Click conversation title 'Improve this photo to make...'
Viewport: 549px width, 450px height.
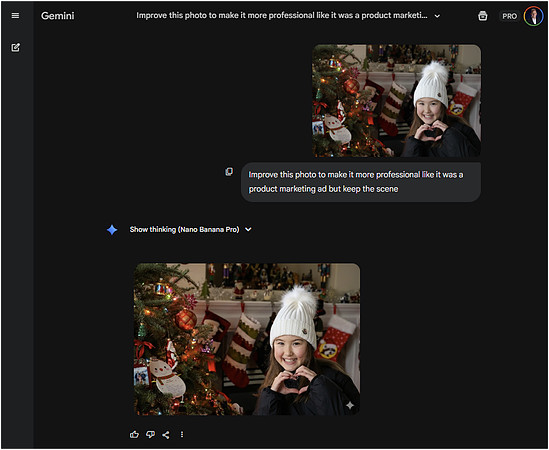point(282,15)
